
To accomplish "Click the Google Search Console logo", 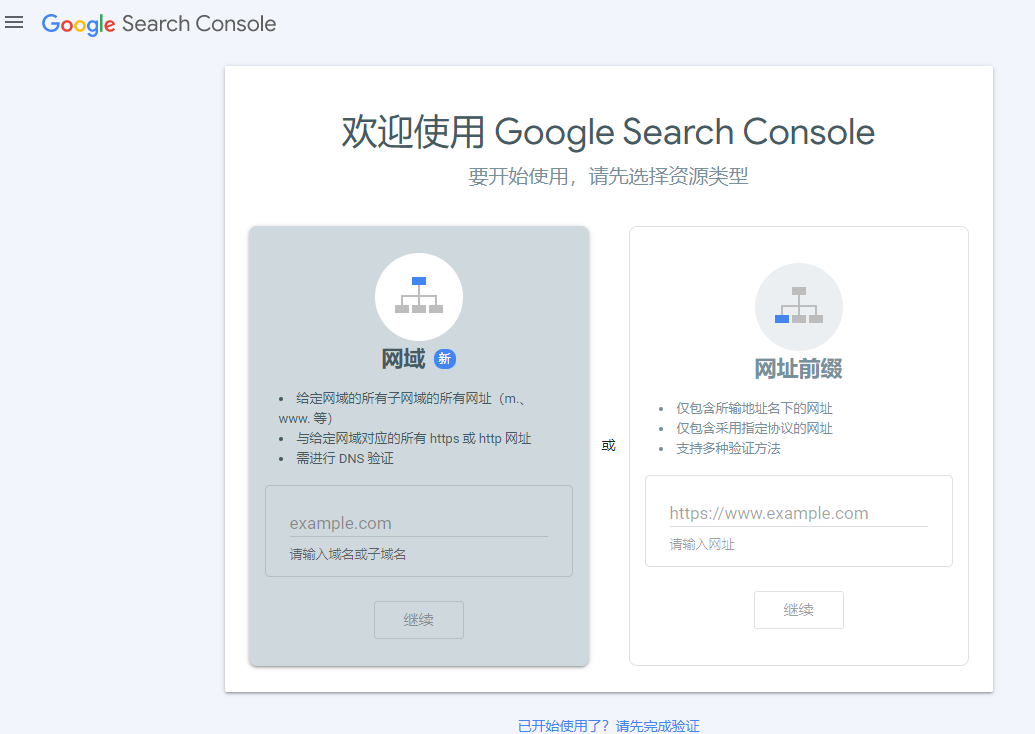I will coord(158,24).
